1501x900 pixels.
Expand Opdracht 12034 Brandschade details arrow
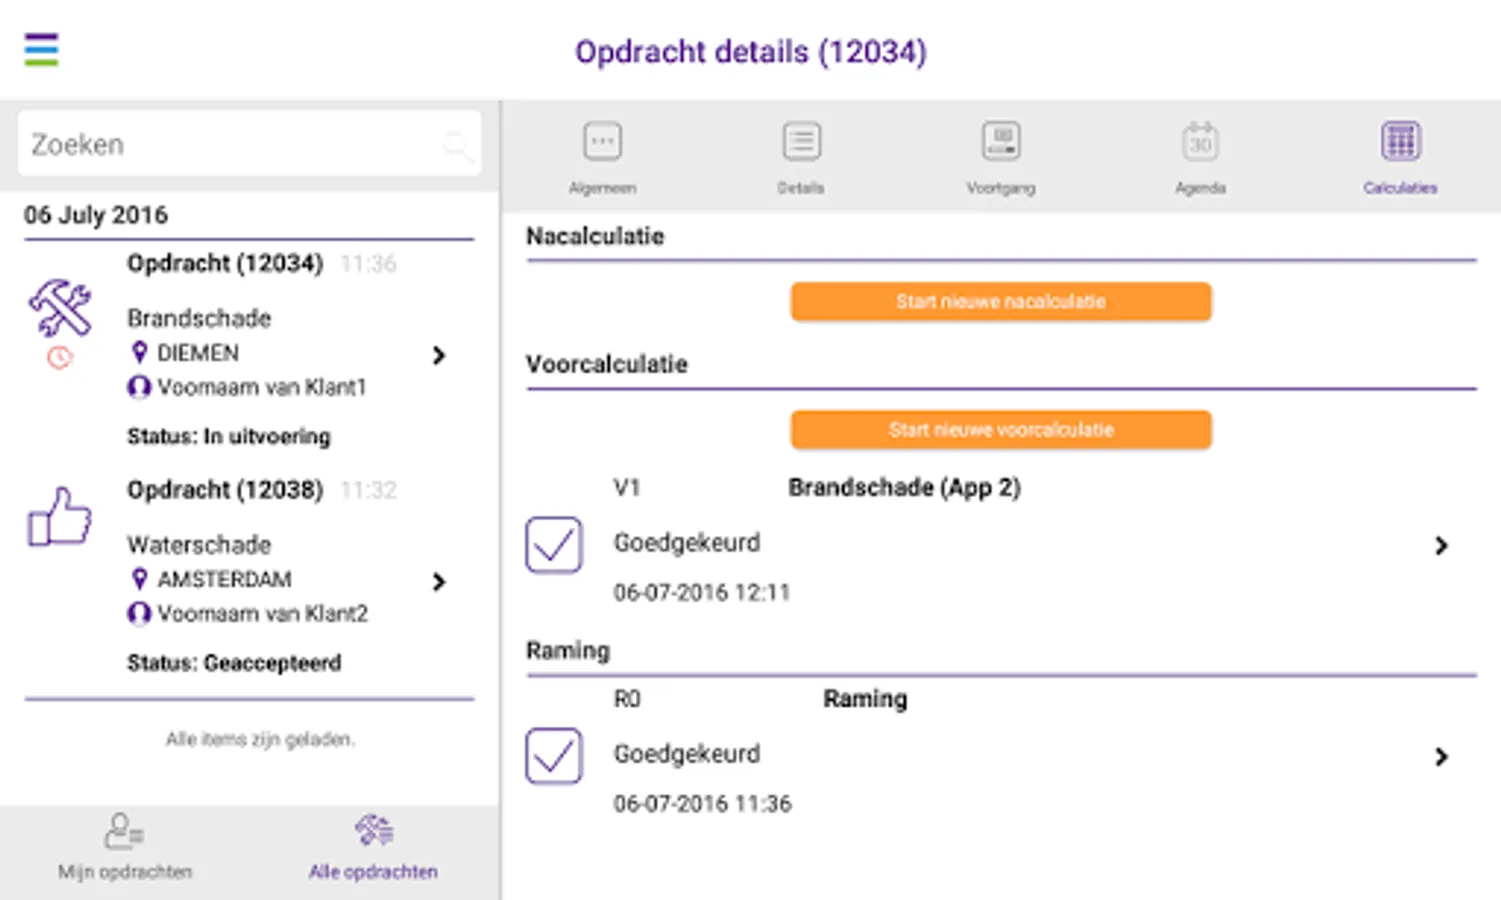[438, 355]
